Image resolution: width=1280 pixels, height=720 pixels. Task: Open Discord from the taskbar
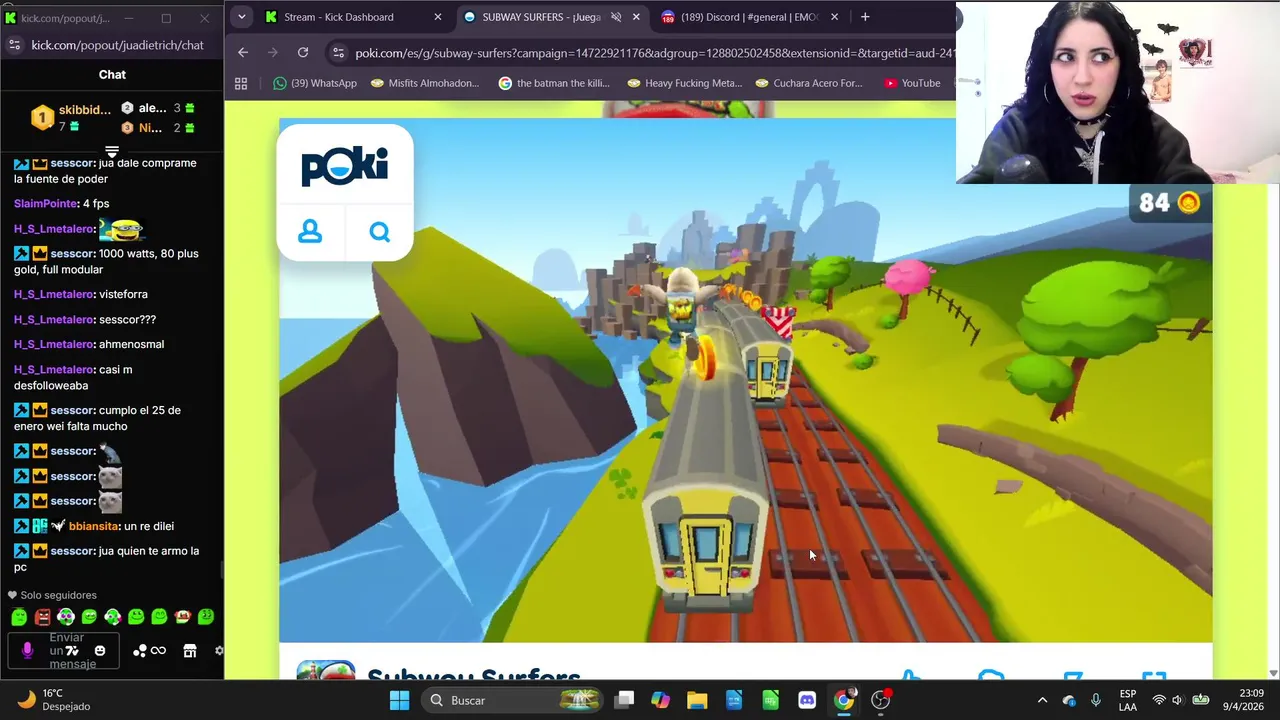807,700
